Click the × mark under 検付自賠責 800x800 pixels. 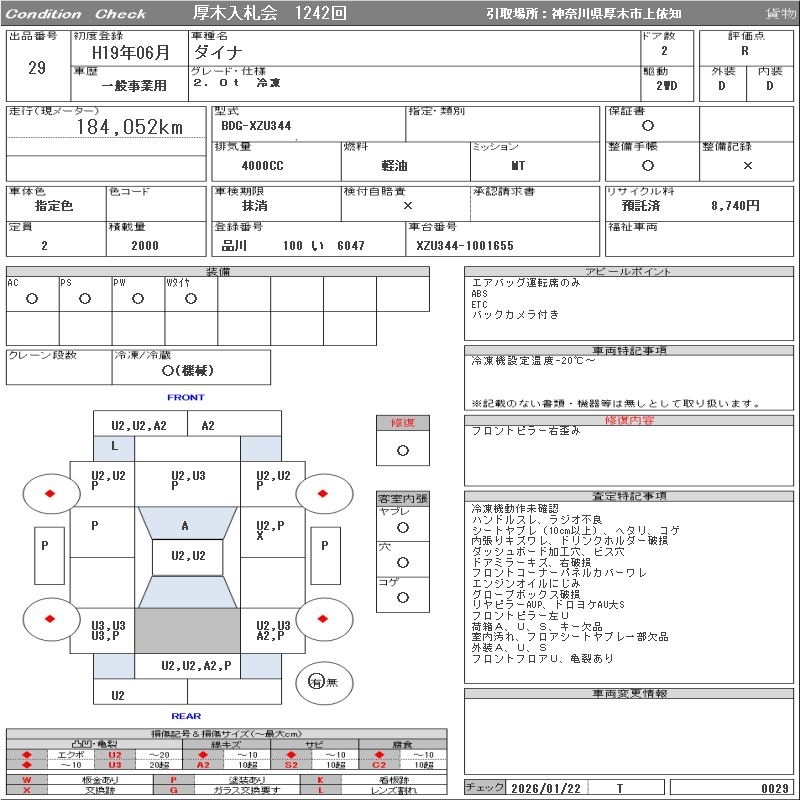click(x=407, y=205)
